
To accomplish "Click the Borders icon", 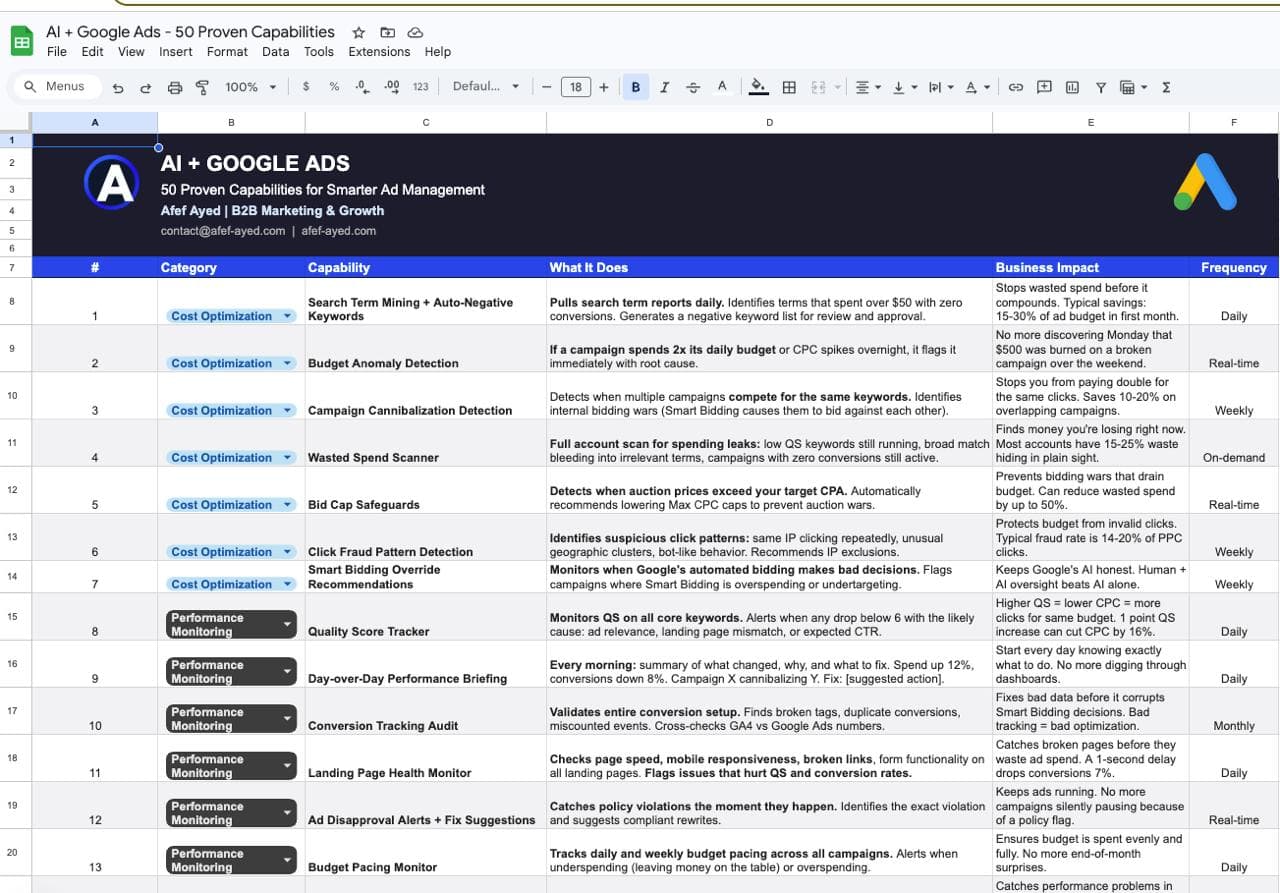I will (789, 87).
